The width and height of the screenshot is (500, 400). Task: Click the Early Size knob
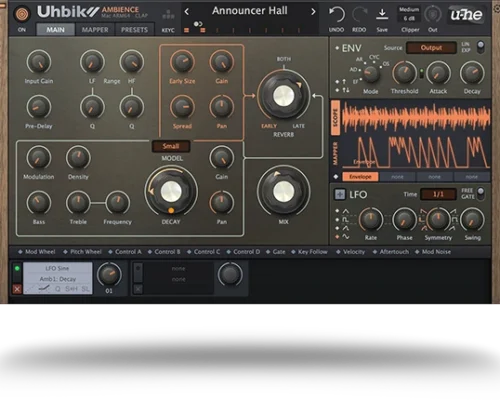click(x=182, y=62)
